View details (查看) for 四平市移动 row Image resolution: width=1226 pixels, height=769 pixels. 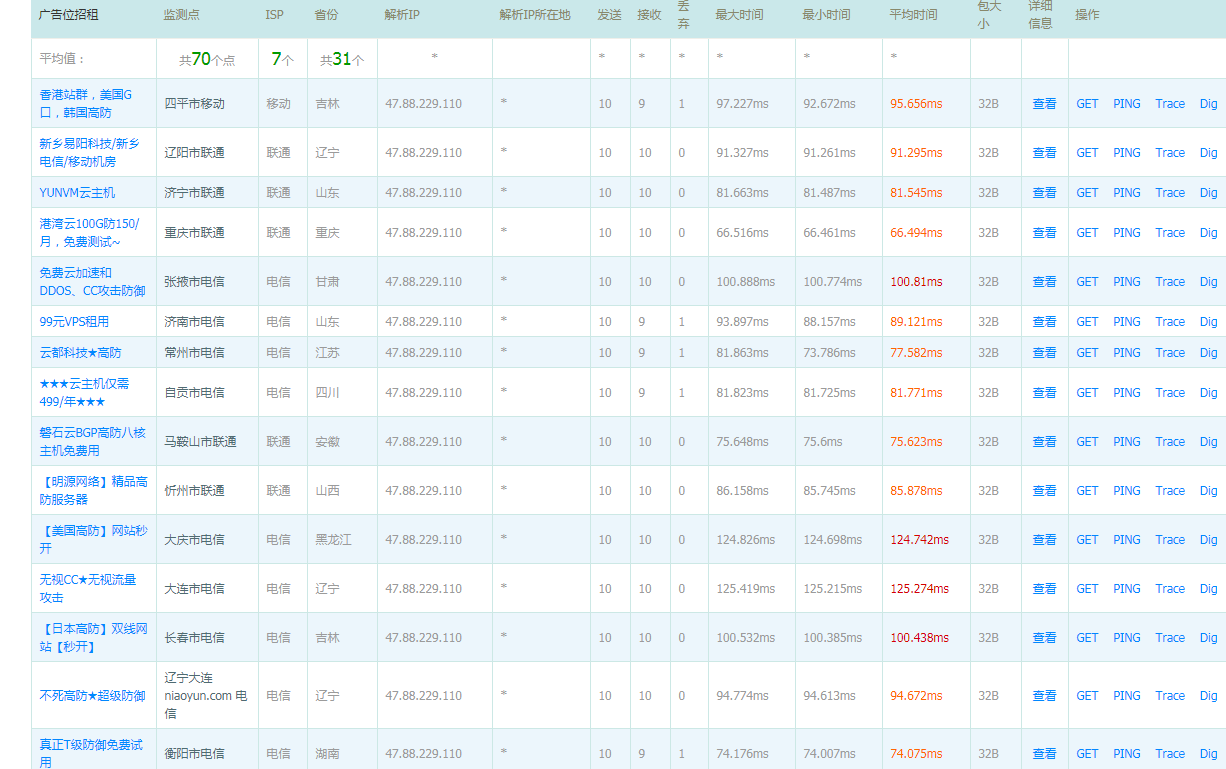tap(1044, 104)
